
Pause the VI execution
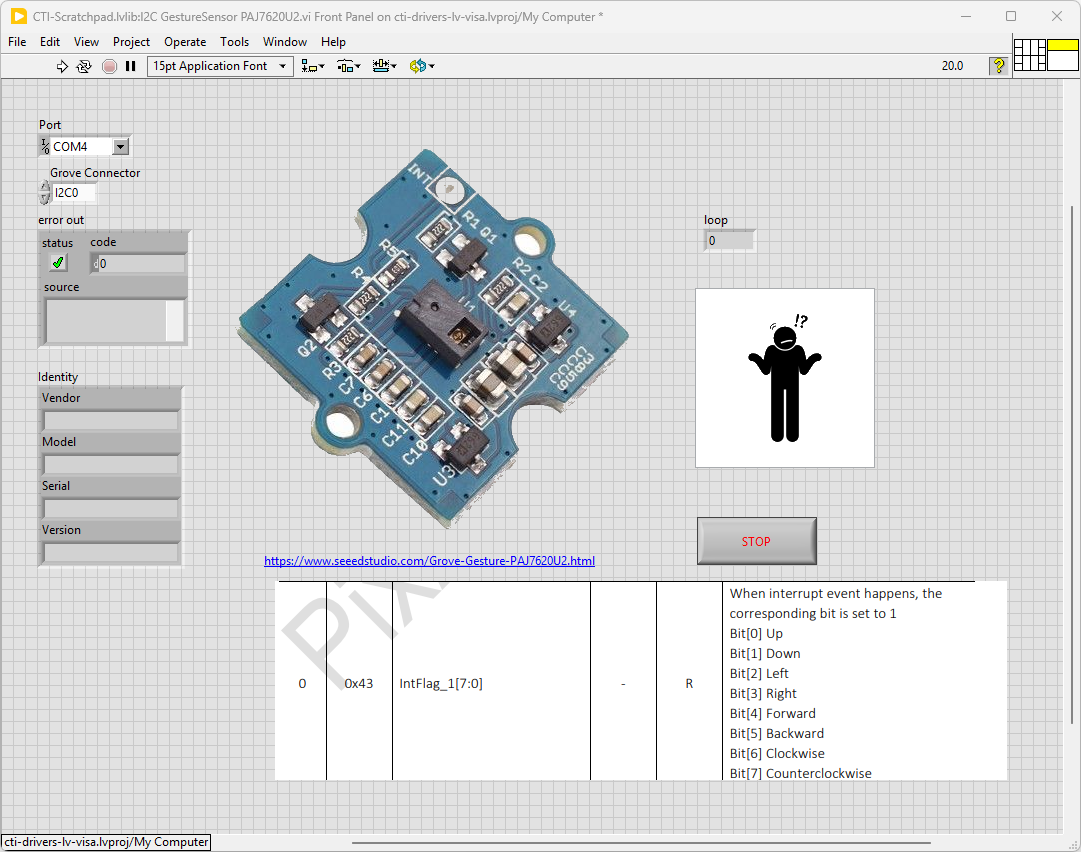coord(130,66)
